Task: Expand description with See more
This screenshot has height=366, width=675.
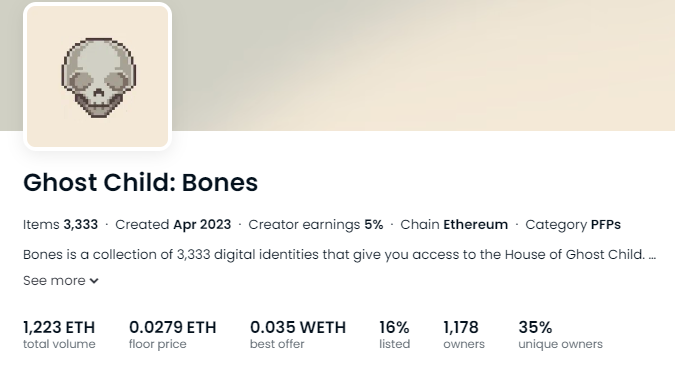Action: point(61,281)
